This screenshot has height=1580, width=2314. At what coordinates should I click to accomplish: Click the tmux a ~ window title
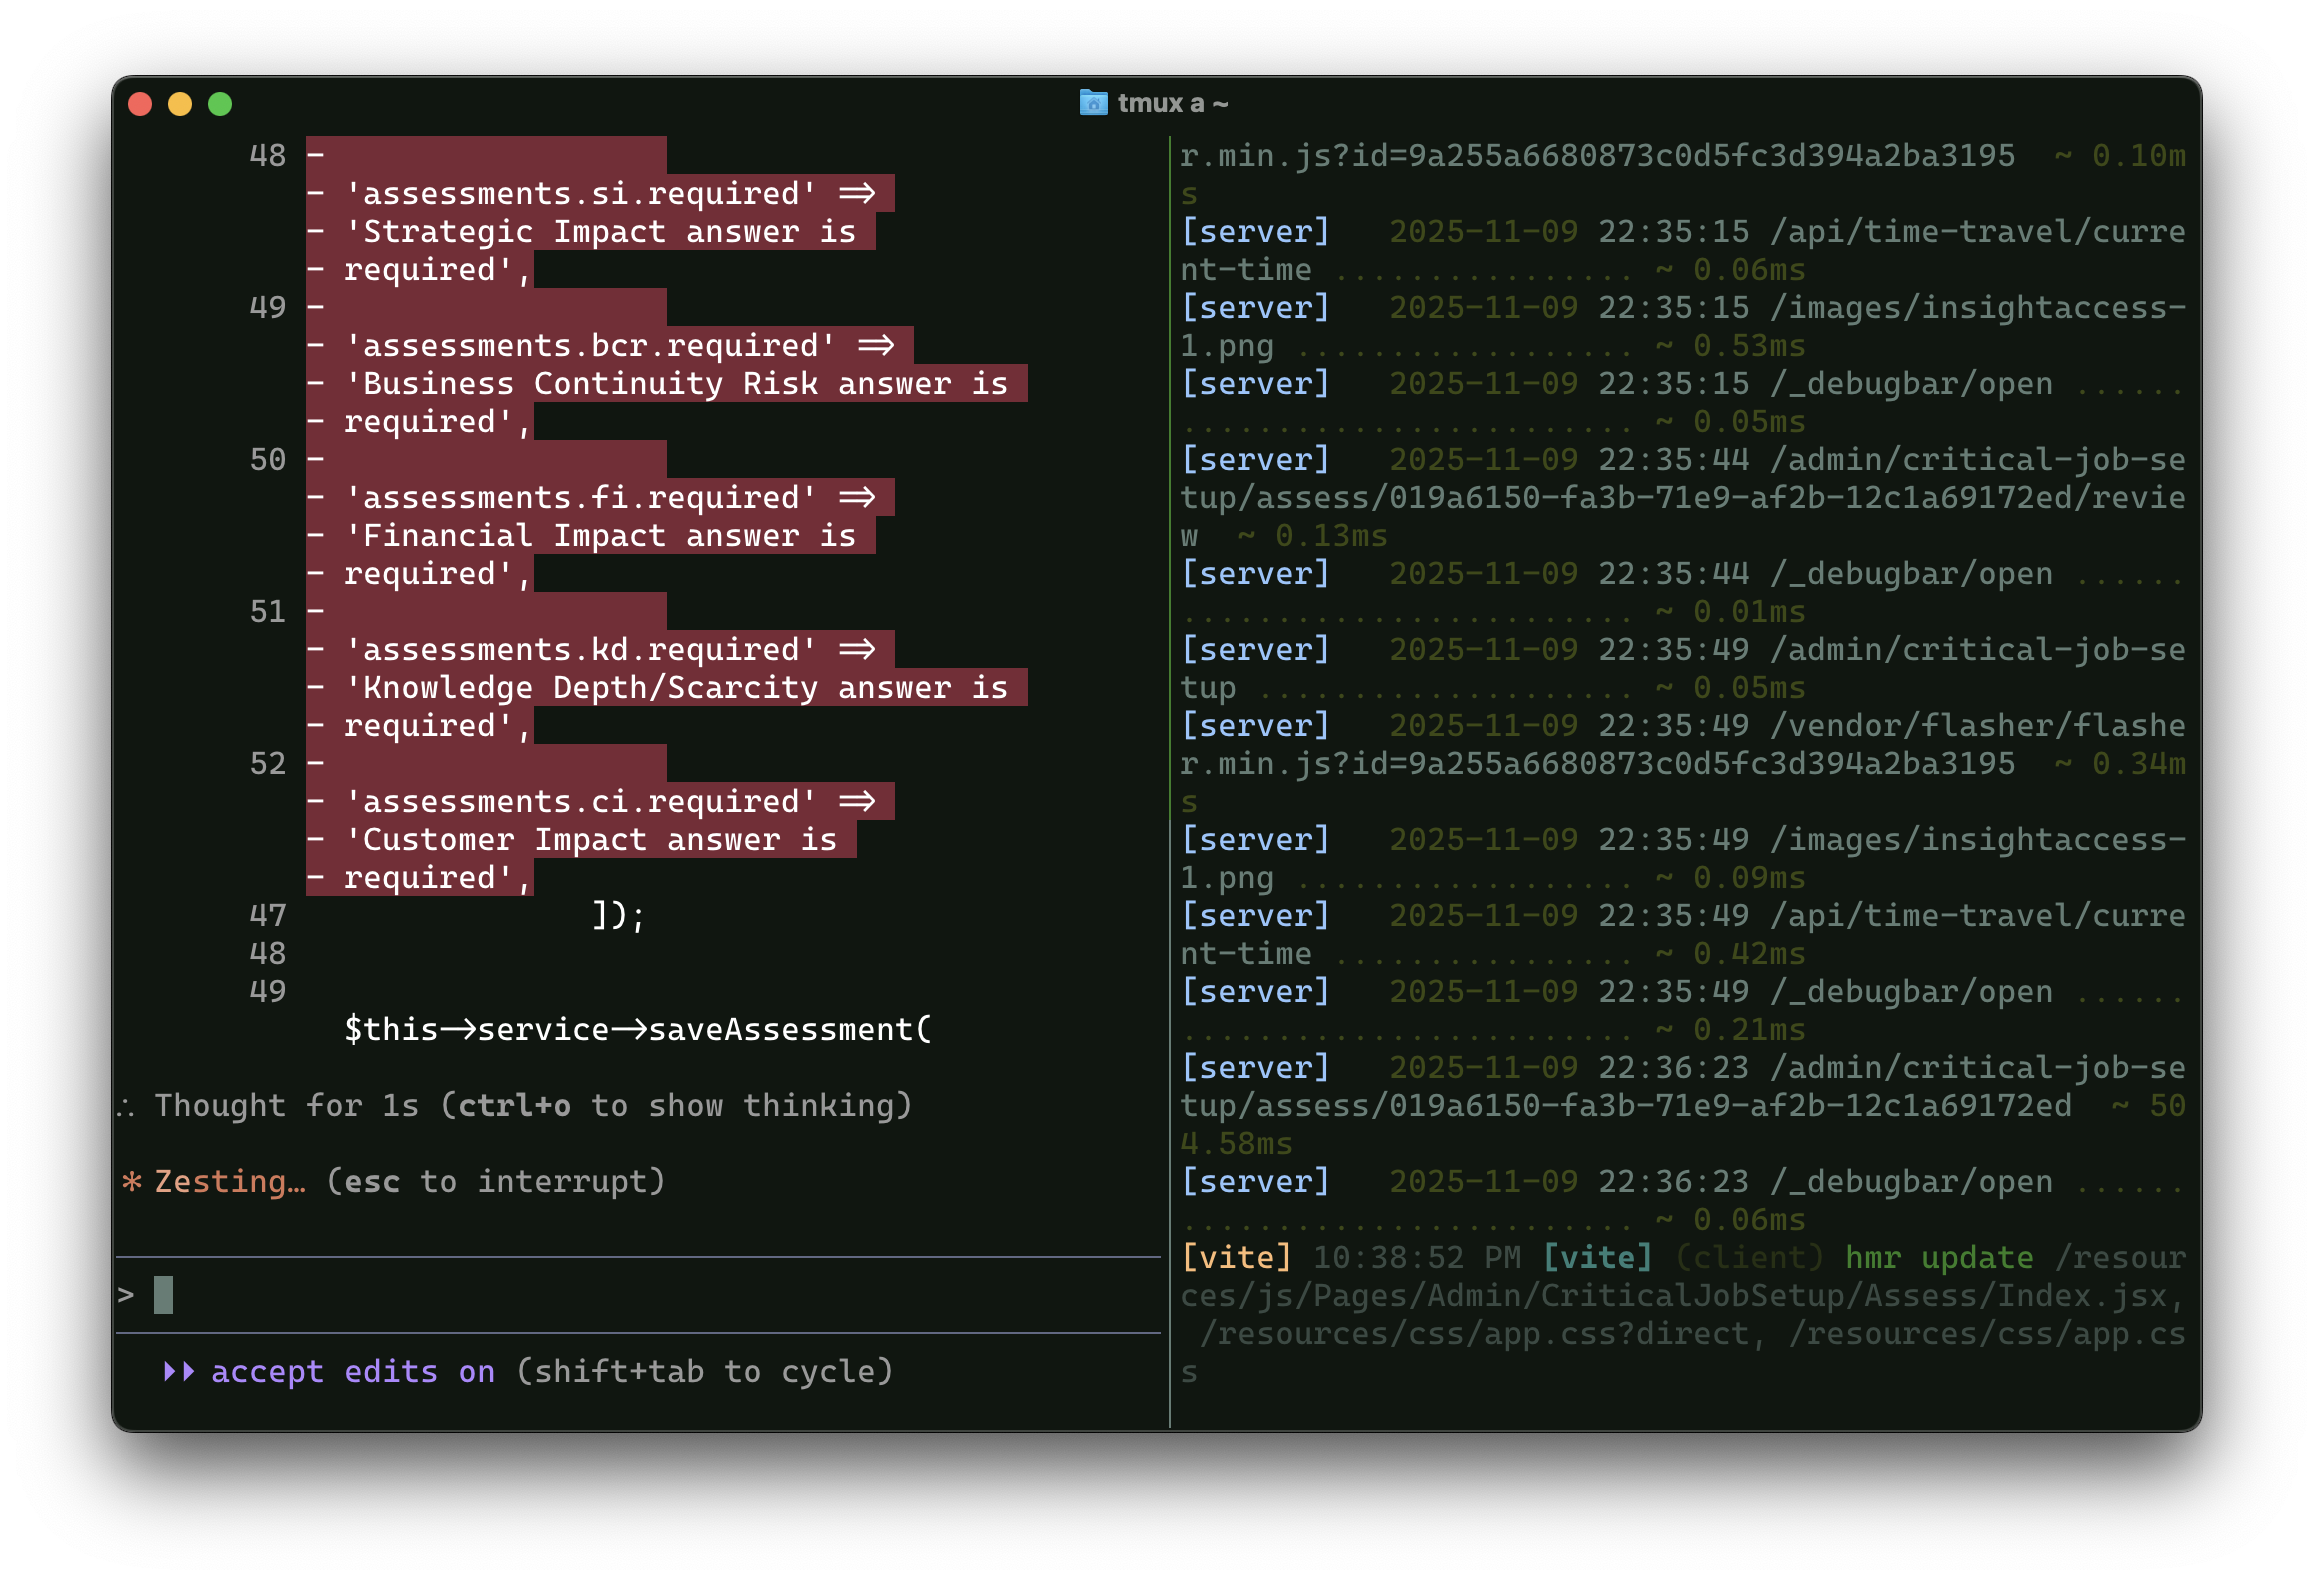click(x=1172, y=103)
